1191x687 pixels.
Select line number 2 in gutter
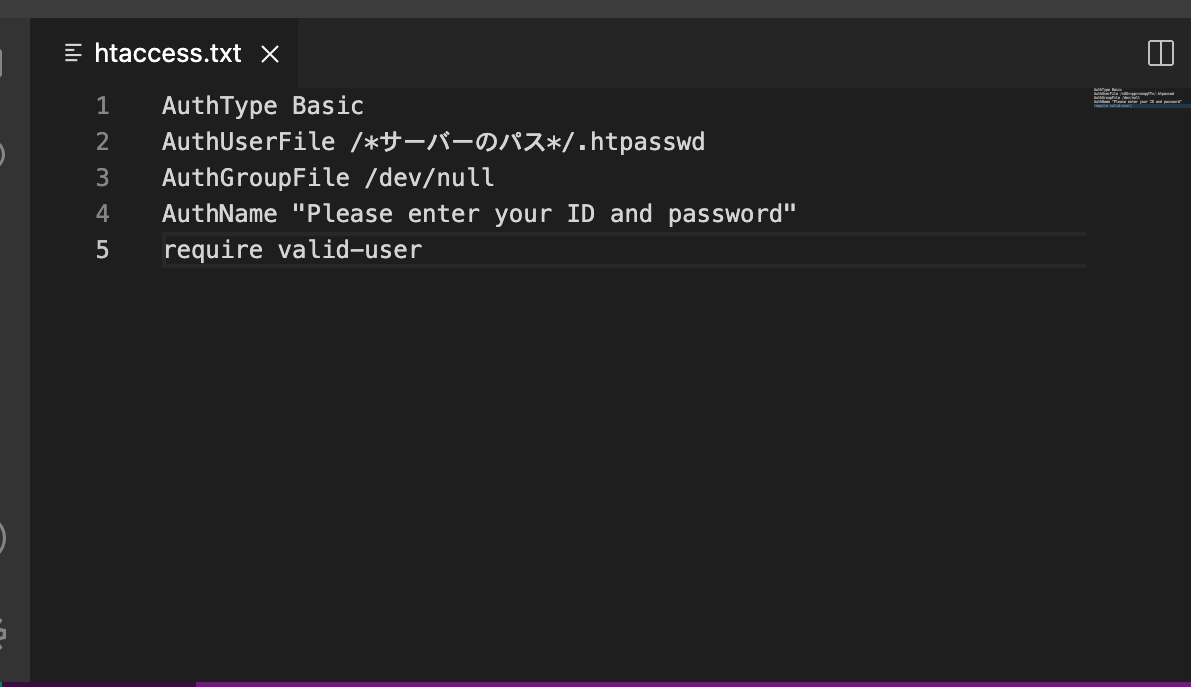coord(103,141)
